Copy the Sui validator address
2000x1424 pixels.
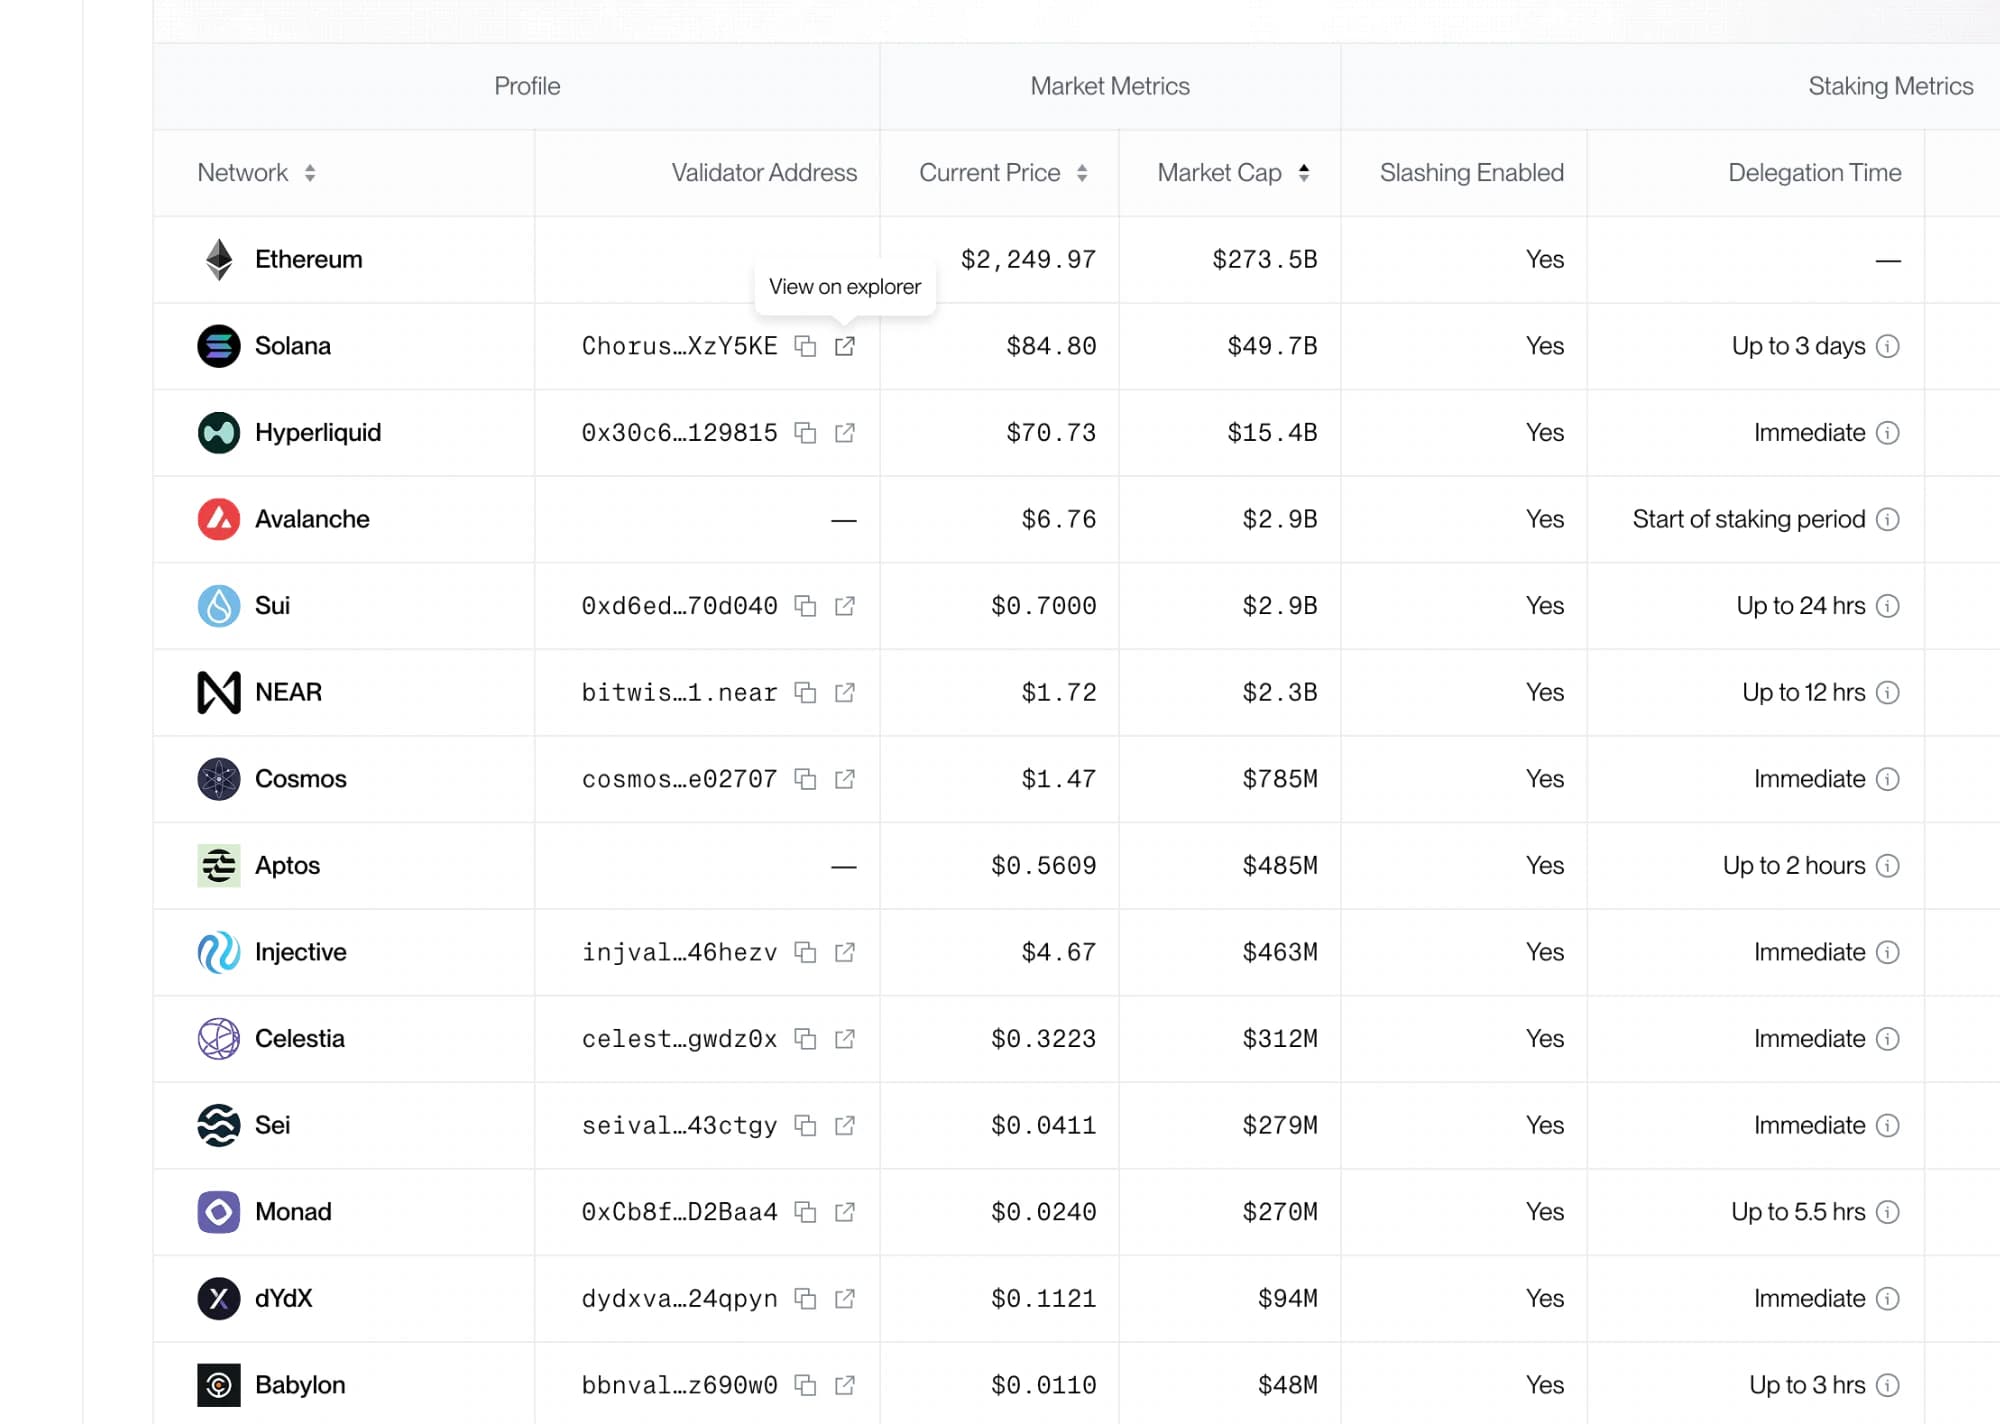(x=805, y=606)
